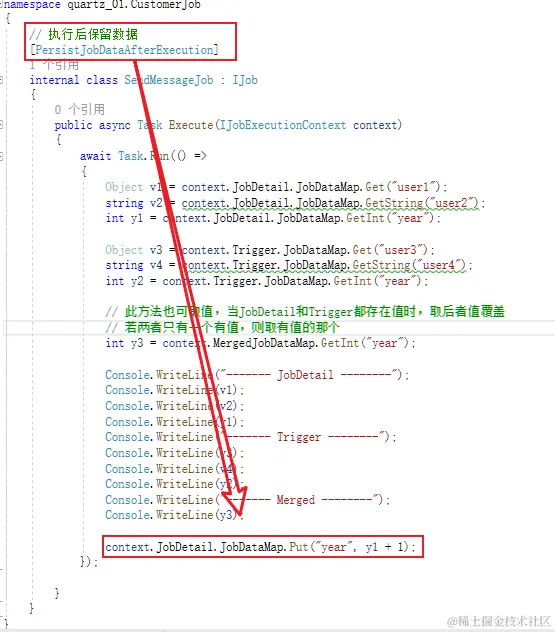Click the IJob interface name

[245, 80]
